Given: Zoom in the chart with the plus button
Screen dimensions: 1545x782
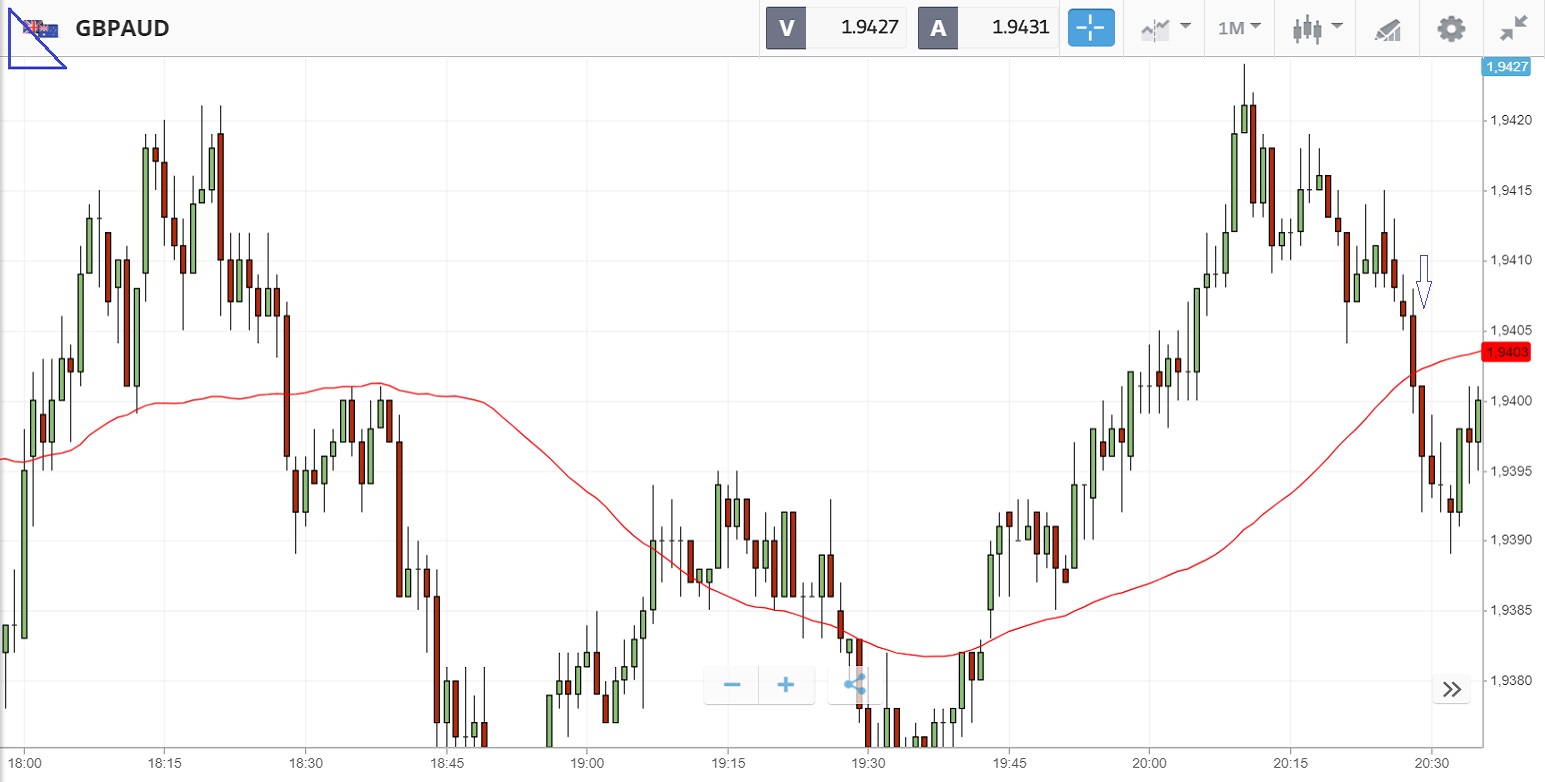Looking at the screenshot, I should point(786,685).
